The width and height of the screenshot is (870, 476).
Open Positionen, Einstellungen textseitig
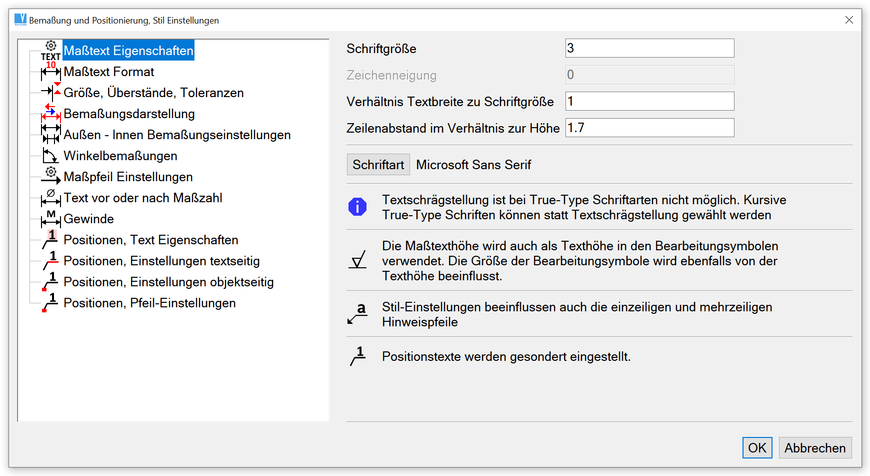161,261
